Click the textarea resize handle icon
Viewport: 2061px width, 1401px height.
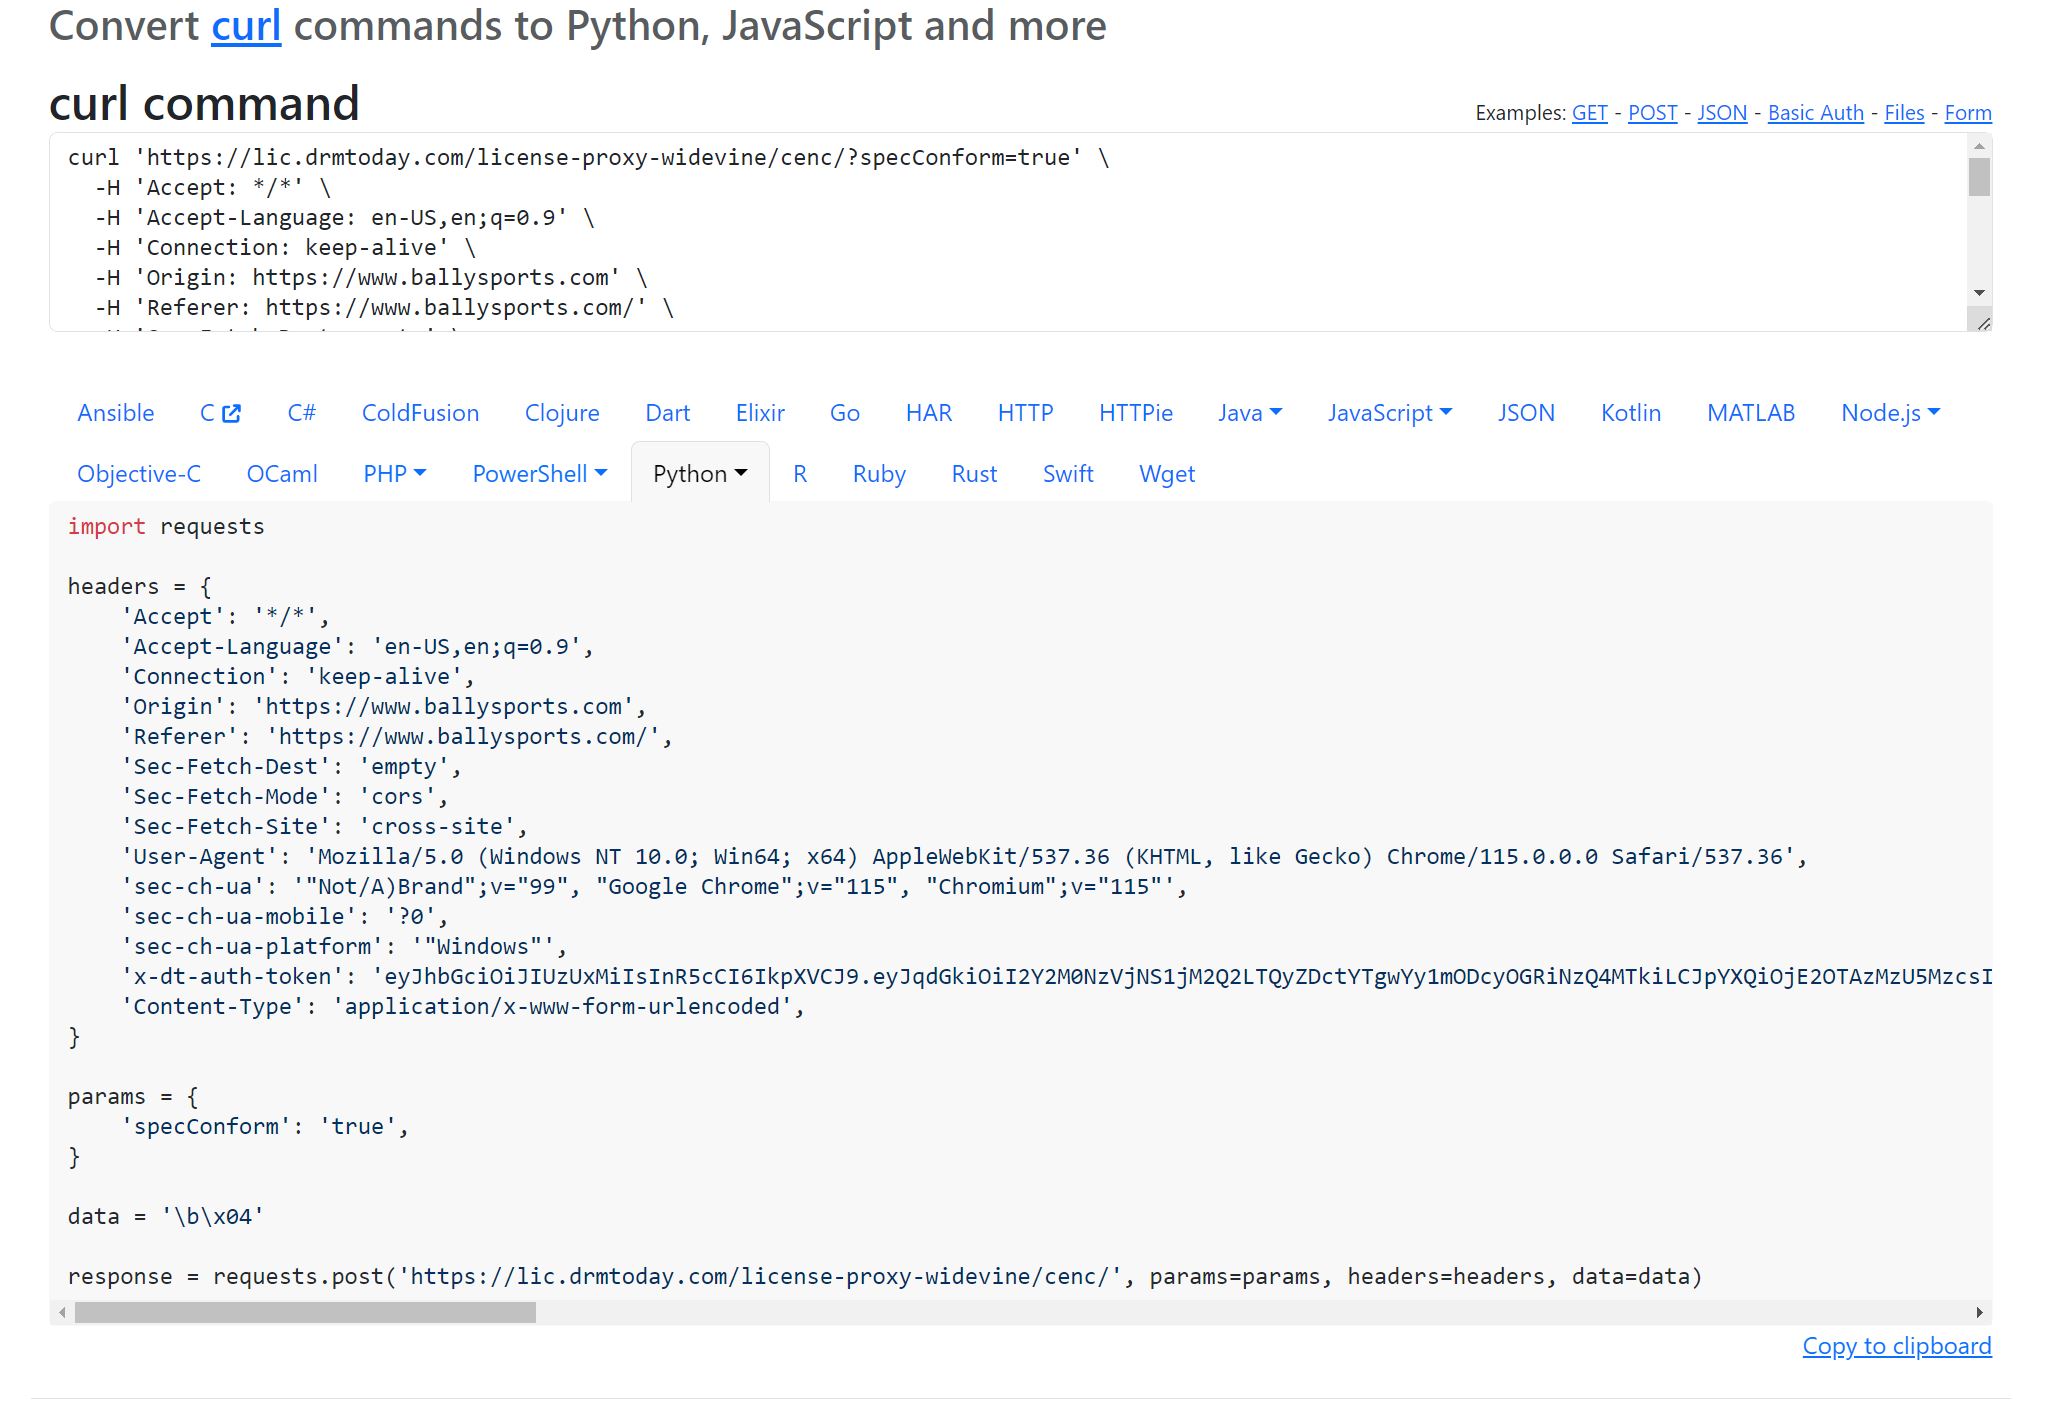(x=1982, y=322)
